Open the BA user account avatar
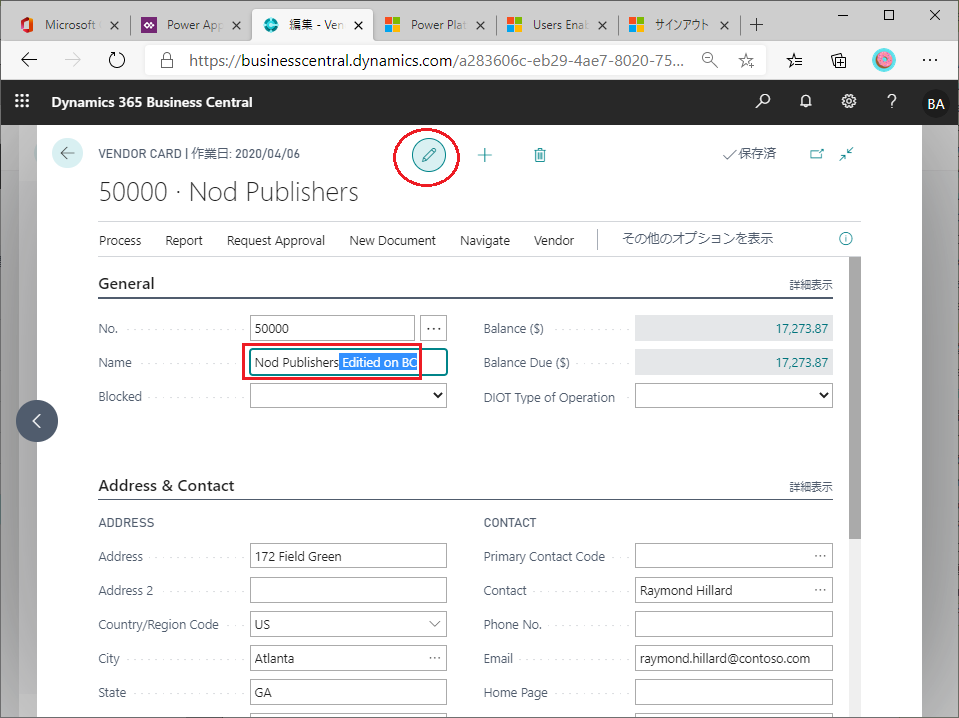Image resolution: width=959 pixels, height=718 pixels. pyautogui.click(x=936, y=103)
